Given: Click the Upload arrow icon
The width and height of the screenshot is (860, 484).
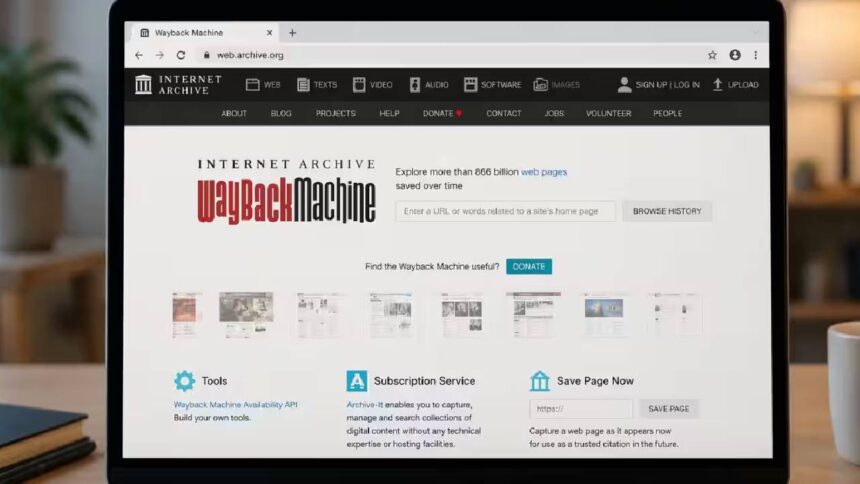Looking at the screenshot, I should point(717,85).
